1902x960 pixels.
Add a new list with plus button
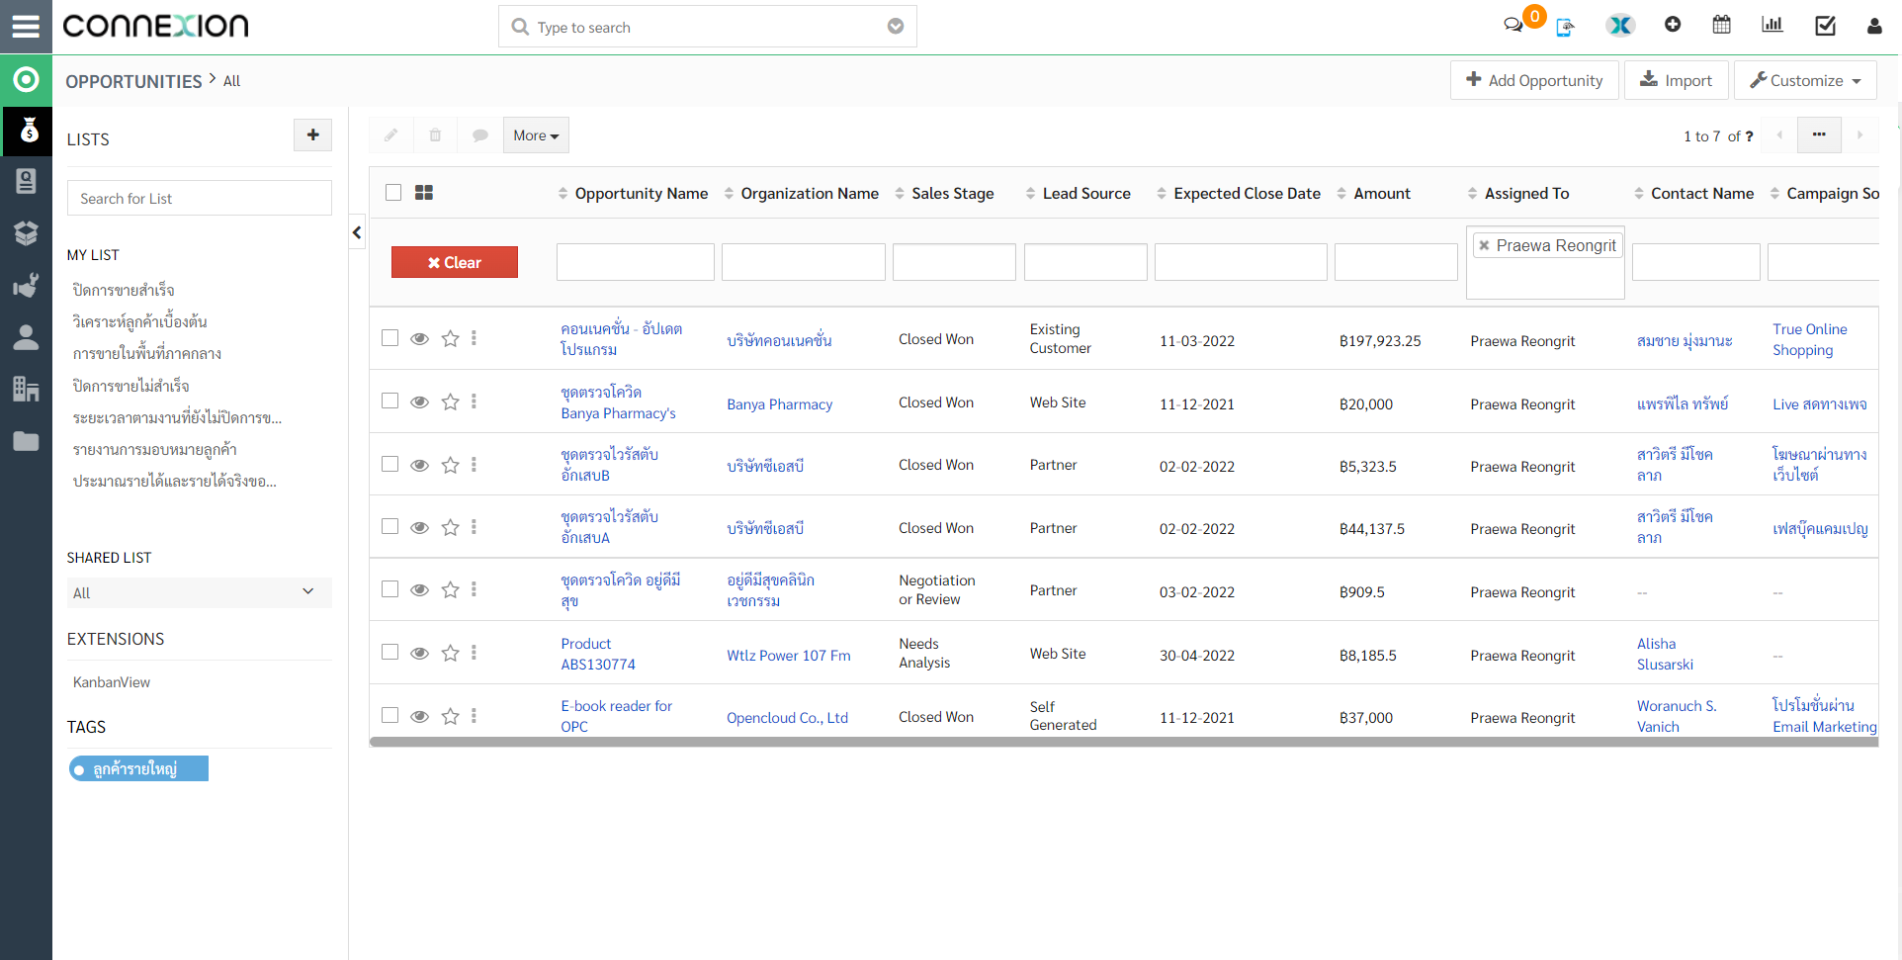pos(312,135)
